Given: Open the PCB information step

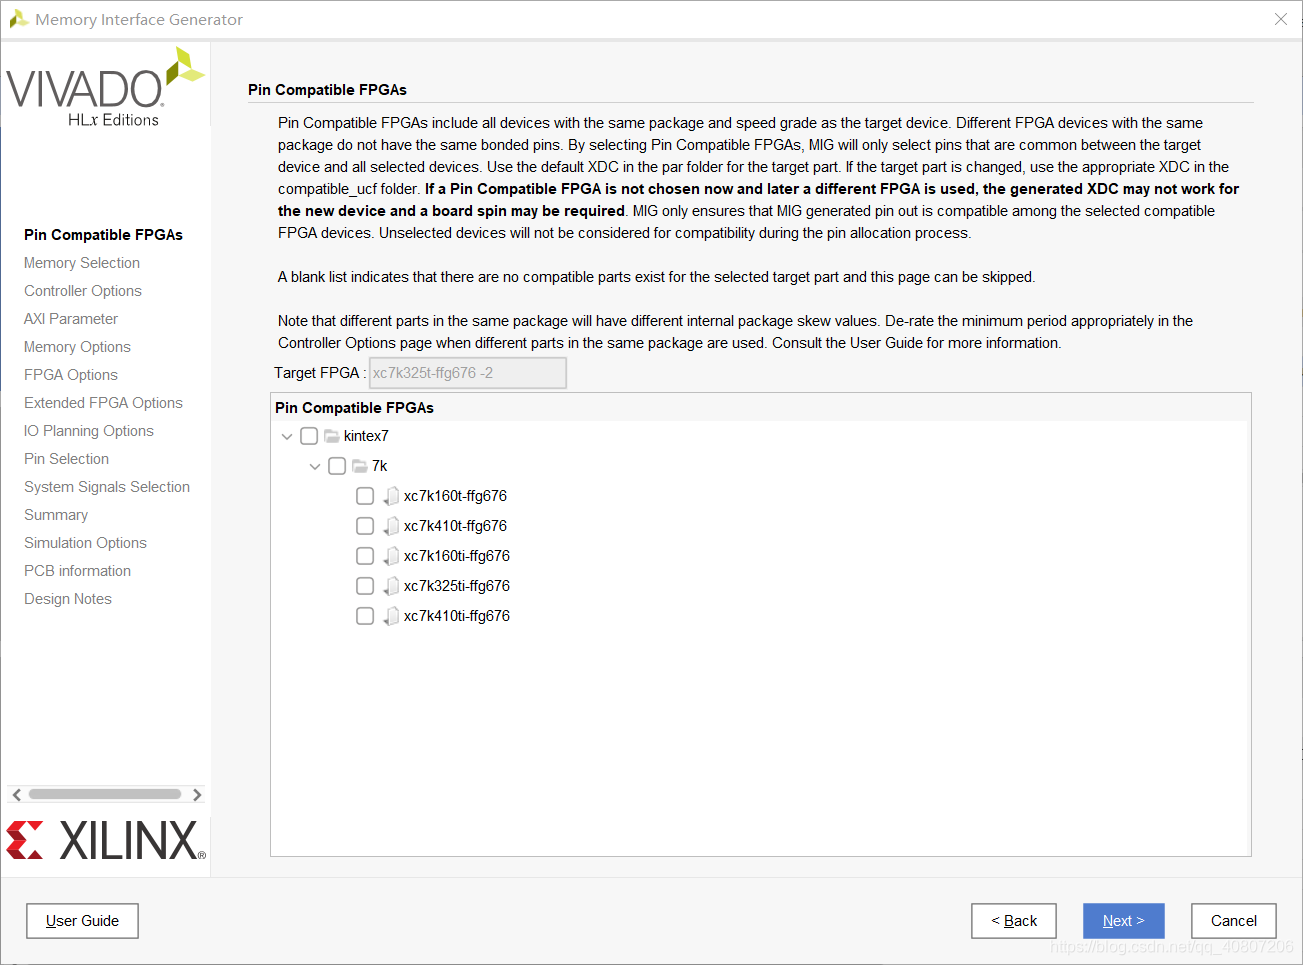Looking at the screenshot, I should coord(77,571).
